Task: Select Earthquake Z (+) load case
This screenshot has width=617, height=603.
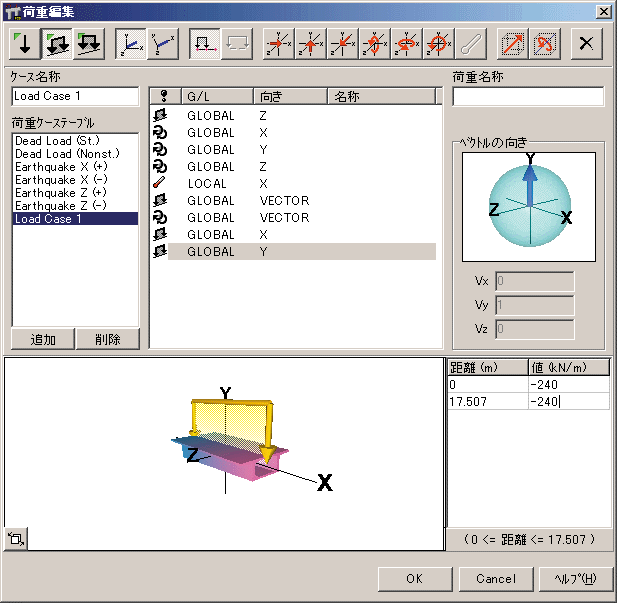Action: click(x=76, y=192)
